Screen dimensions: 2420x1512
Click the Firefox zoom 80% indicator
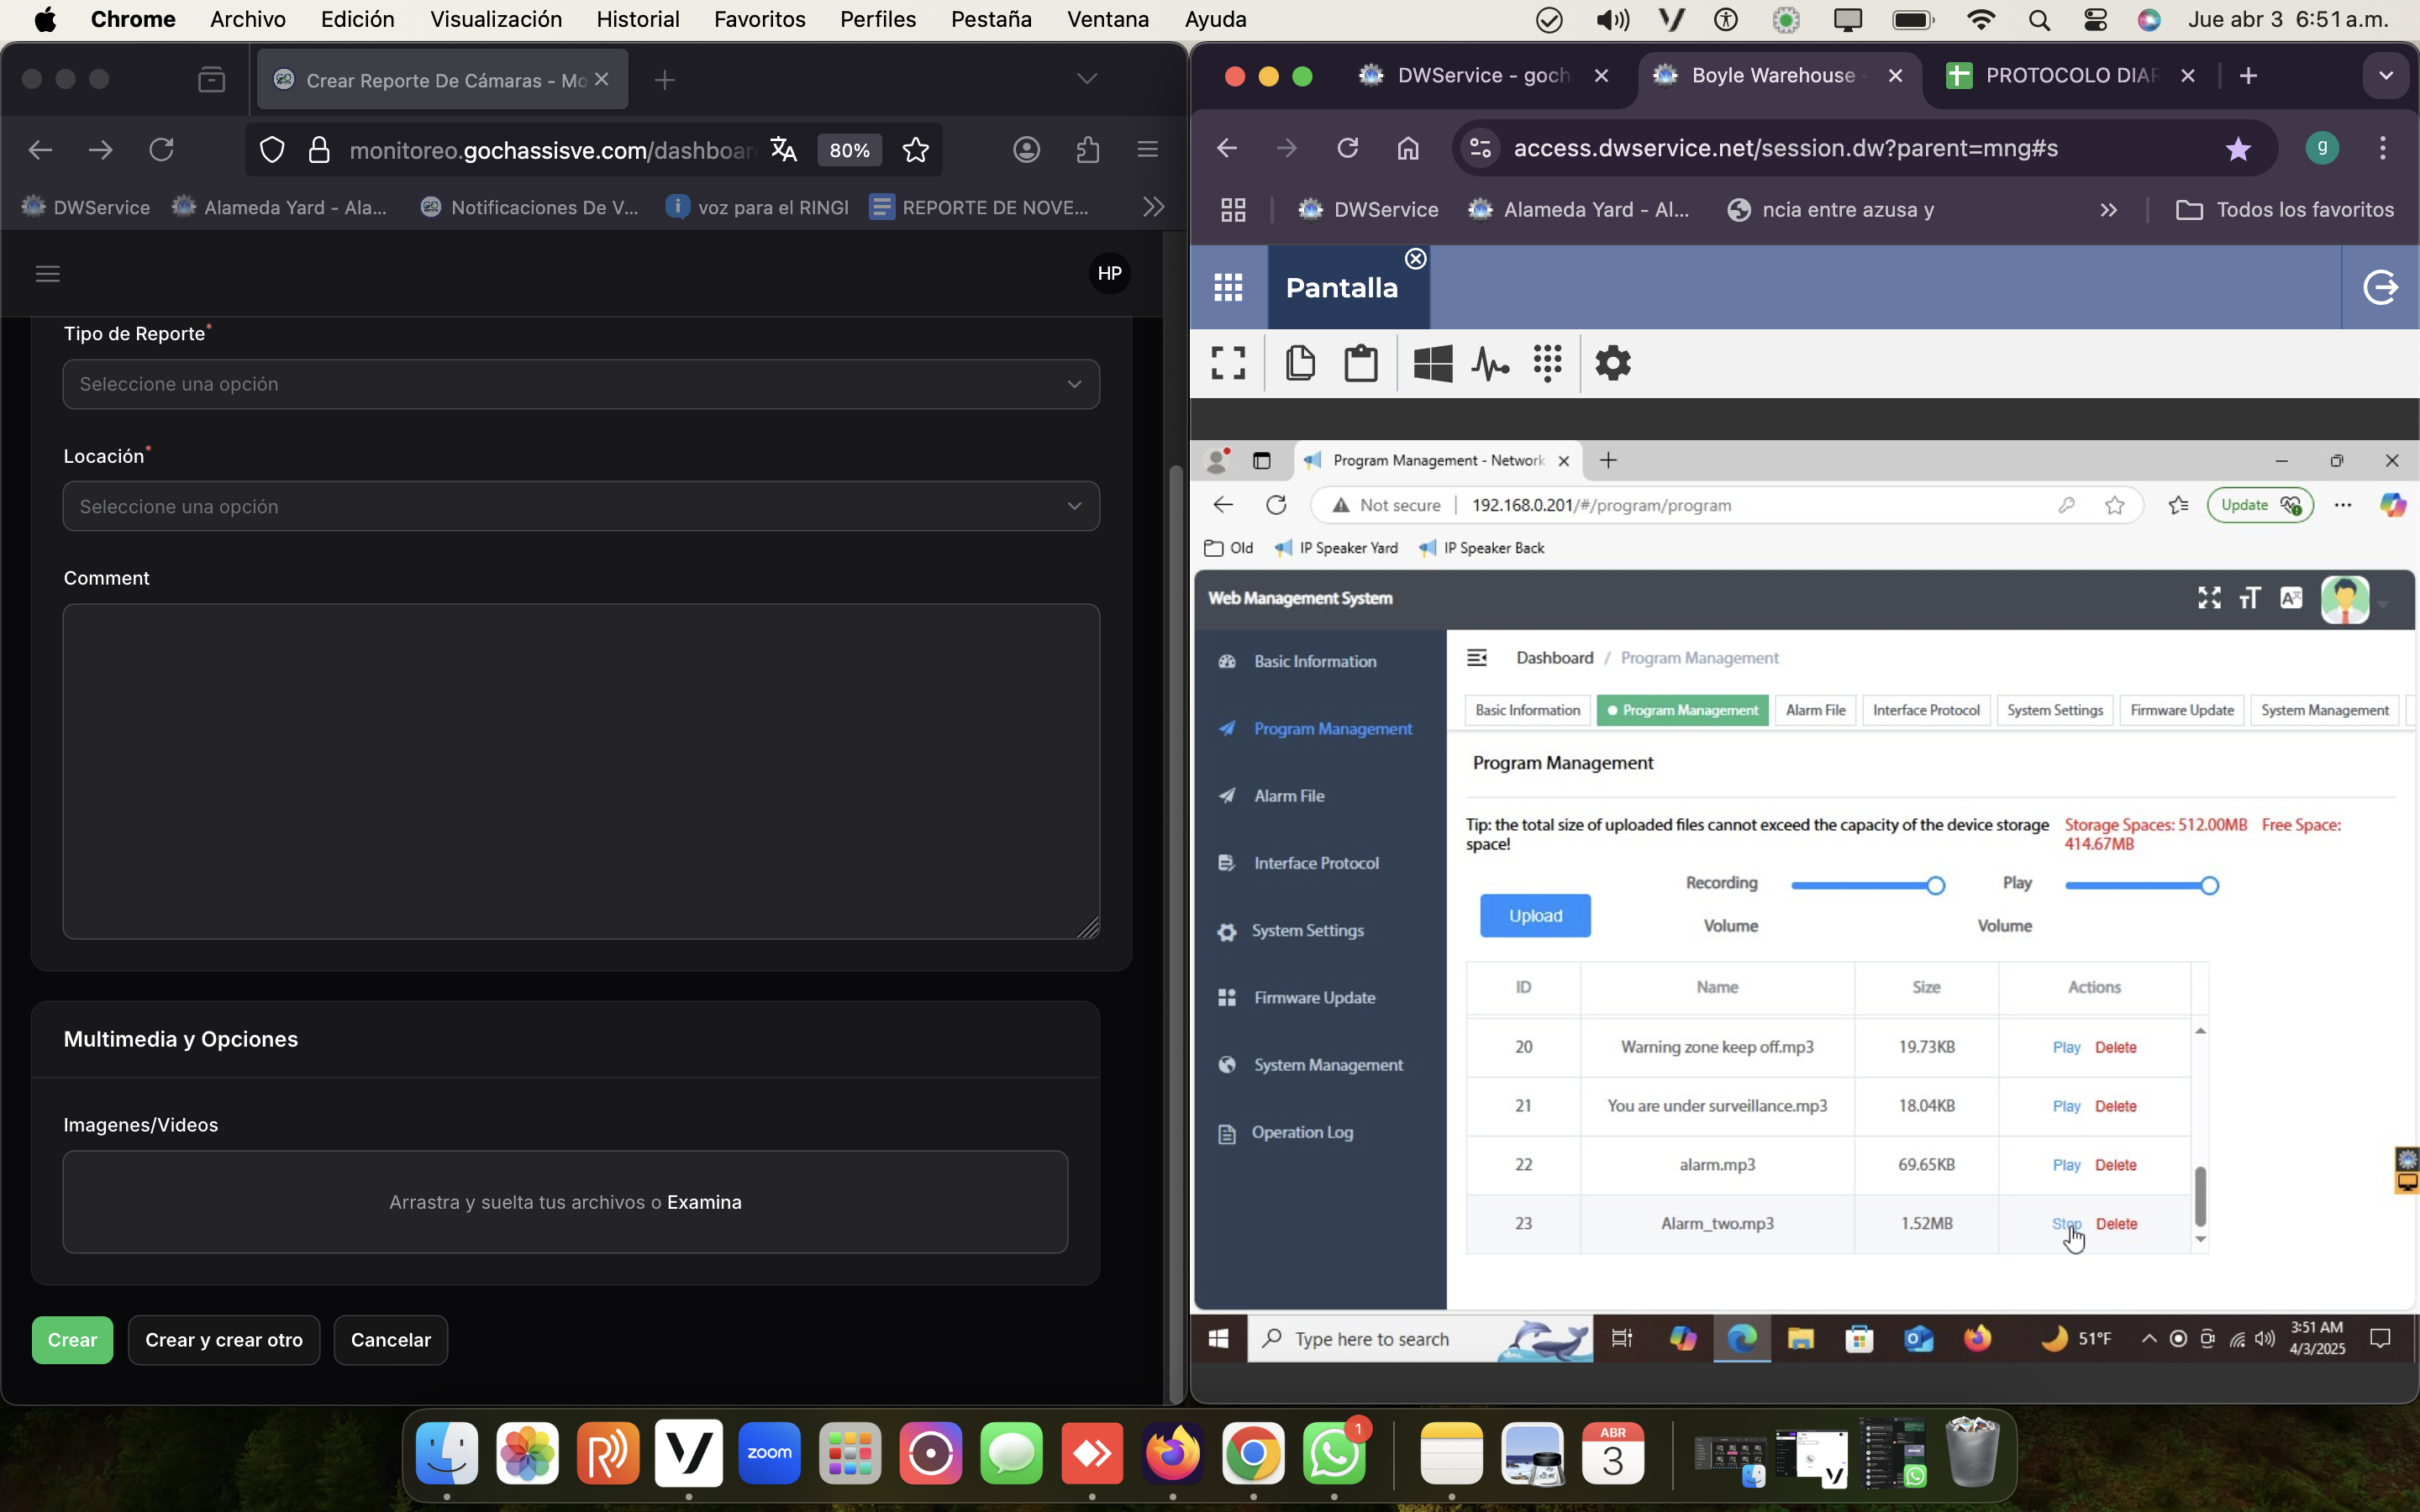pos(849,150)
